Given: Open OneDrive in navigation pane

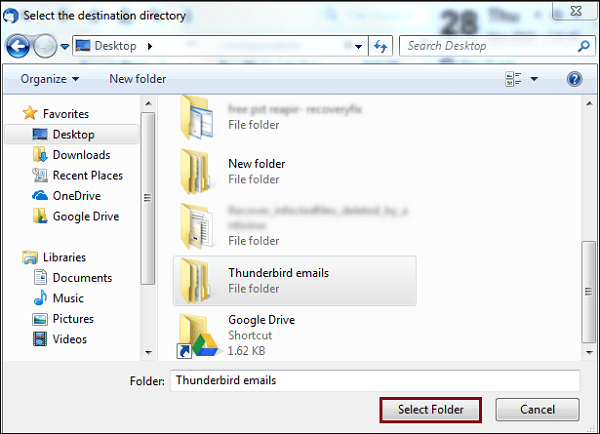Looking at the screenshot, I should [77, 196].
